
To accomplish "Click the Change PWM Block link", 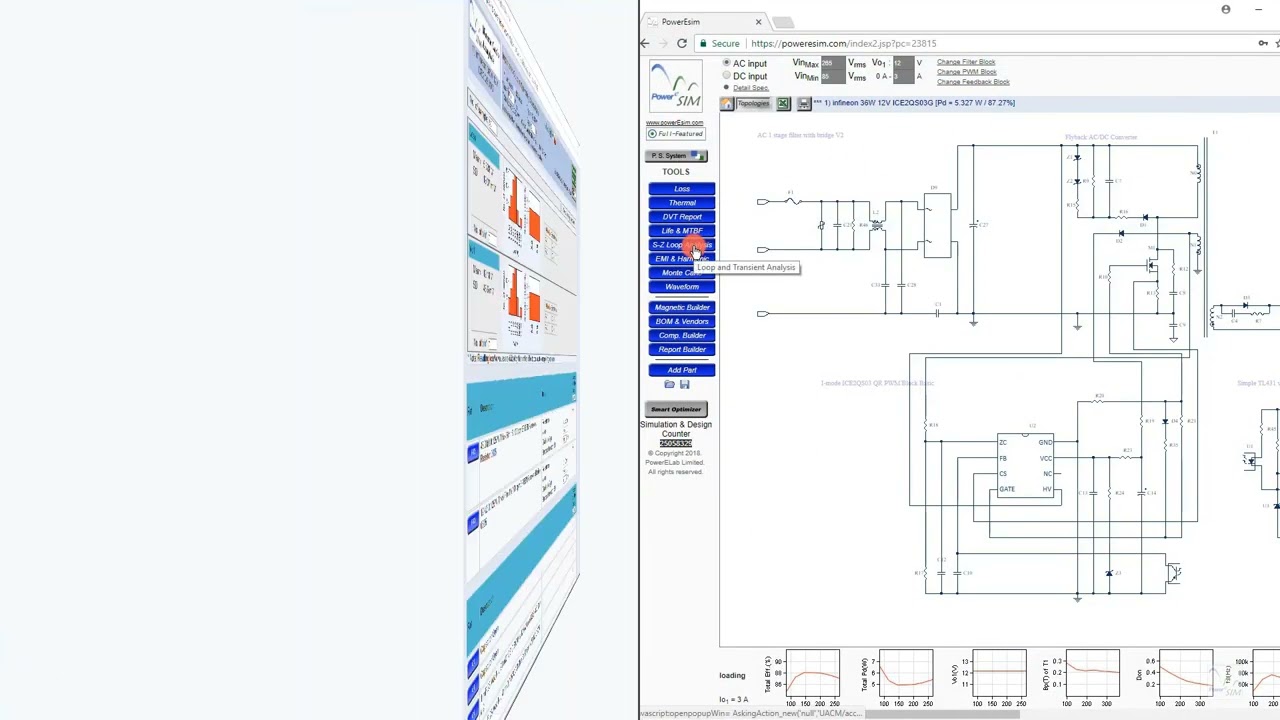I will click(x=966, y=72).
